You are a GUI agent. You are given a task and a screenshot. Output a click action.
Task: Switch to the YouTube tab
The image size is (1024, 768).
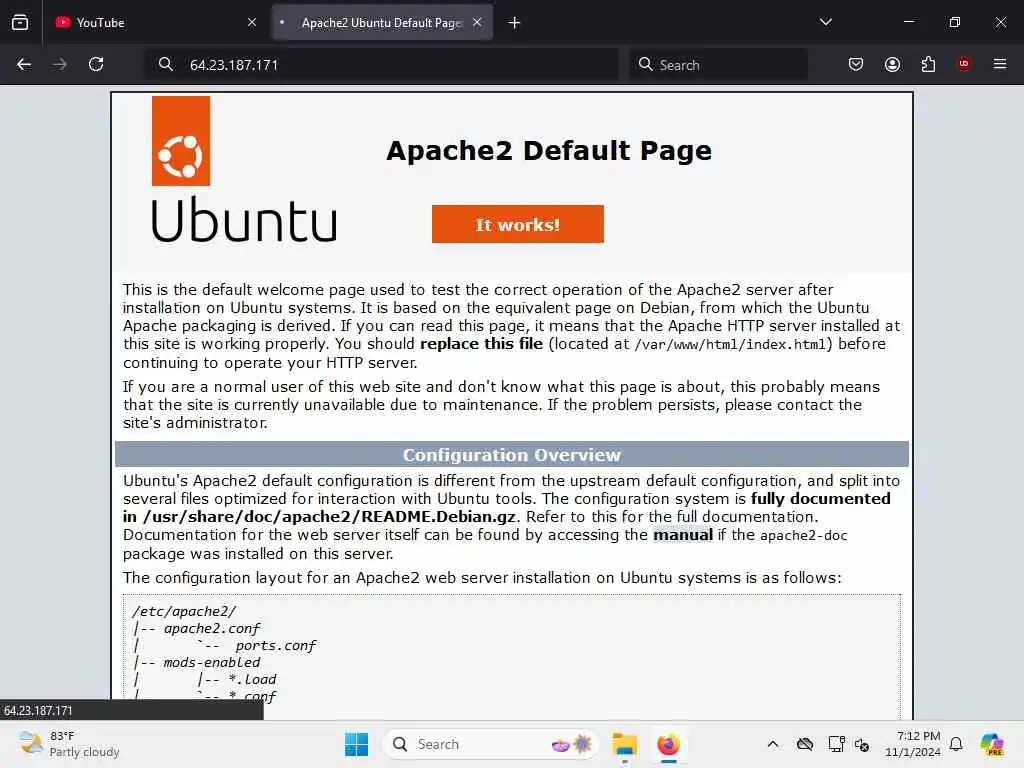tap(155, 22)
